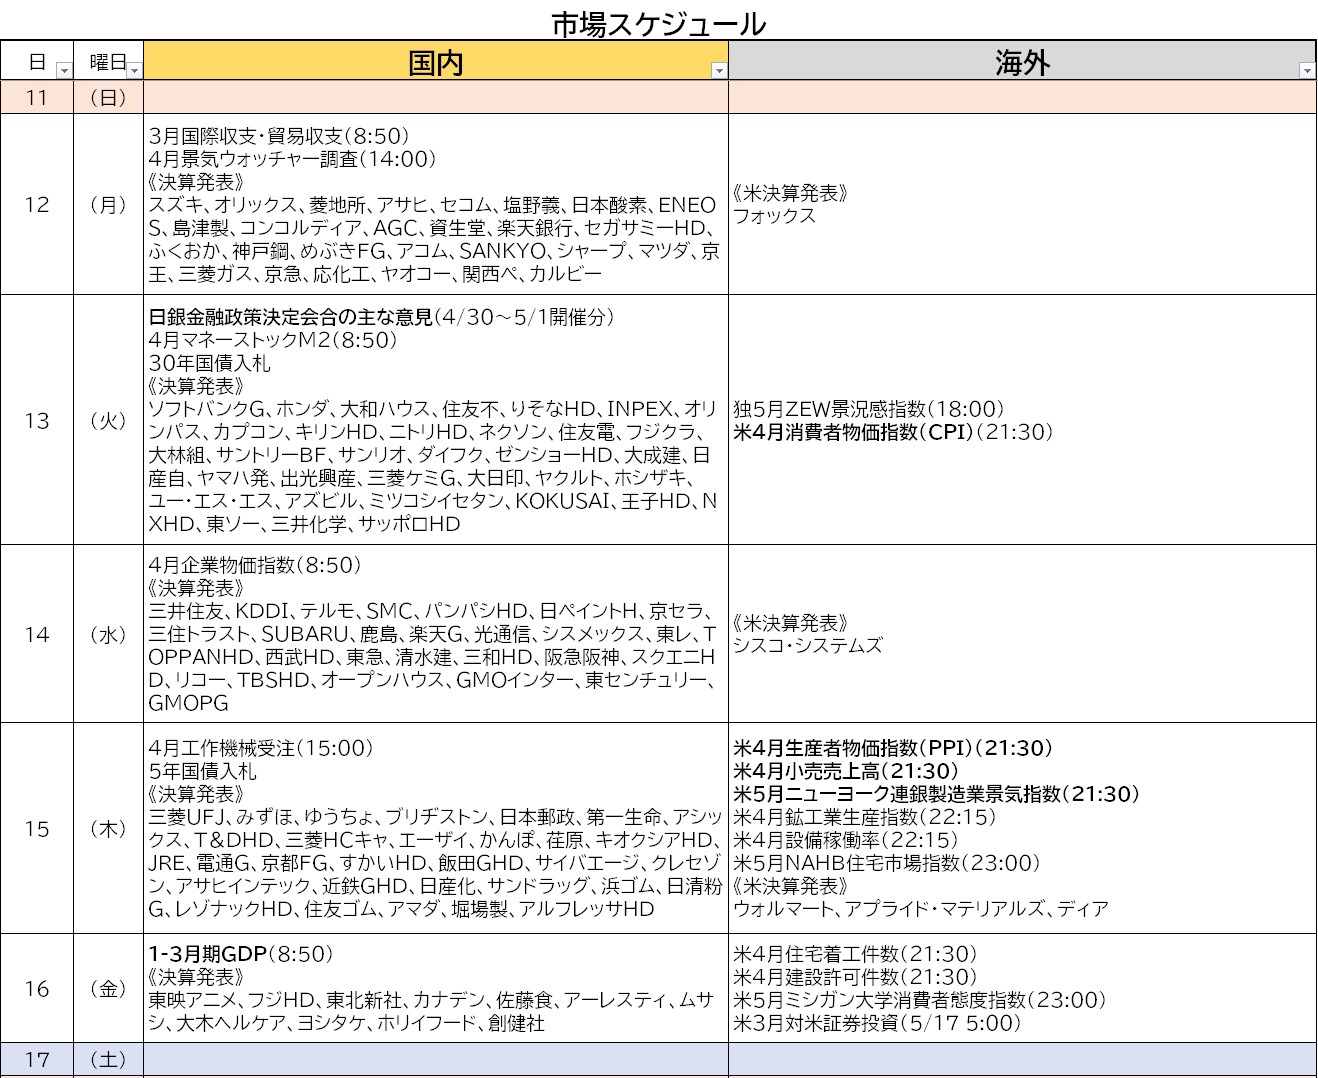
Task: Select the date cell 15
Action: tap(37, 828)
